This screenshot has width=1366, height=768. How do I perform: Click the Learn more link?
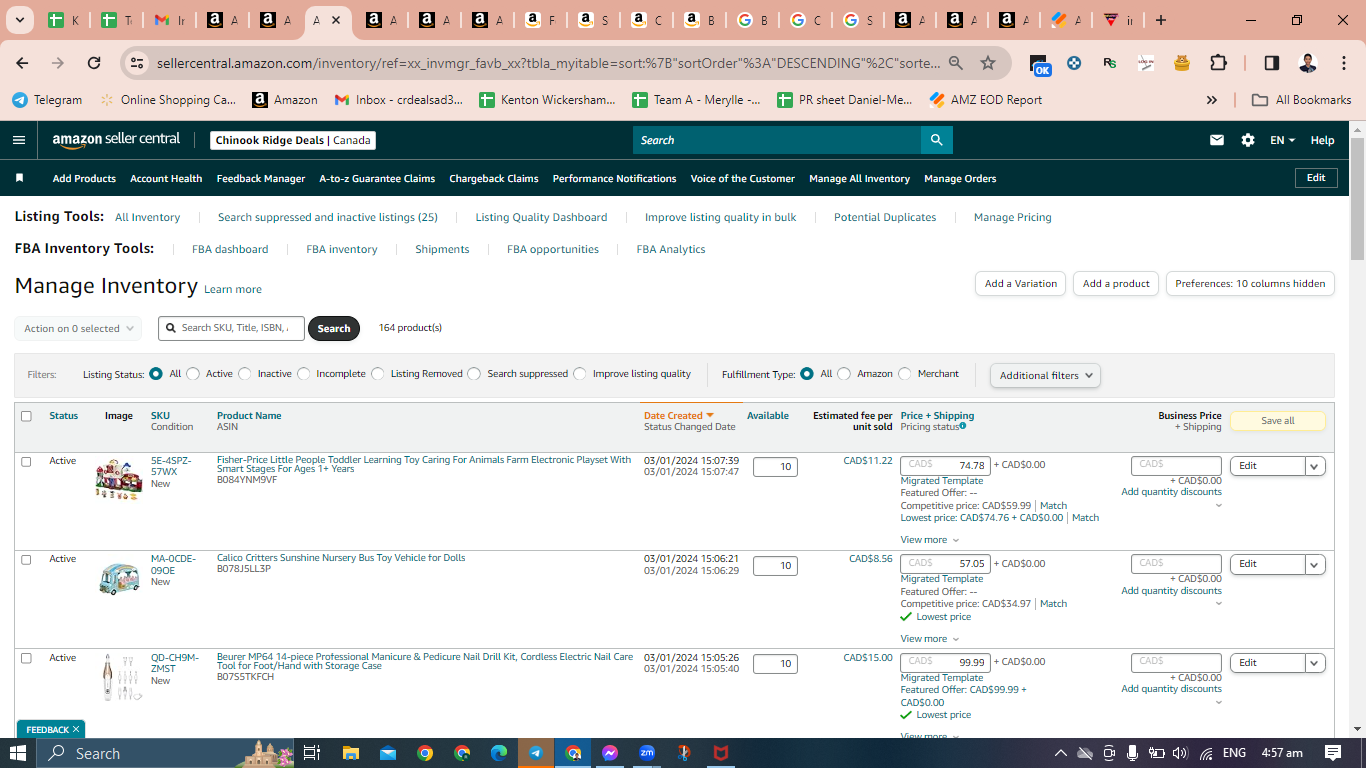point(233,289)
